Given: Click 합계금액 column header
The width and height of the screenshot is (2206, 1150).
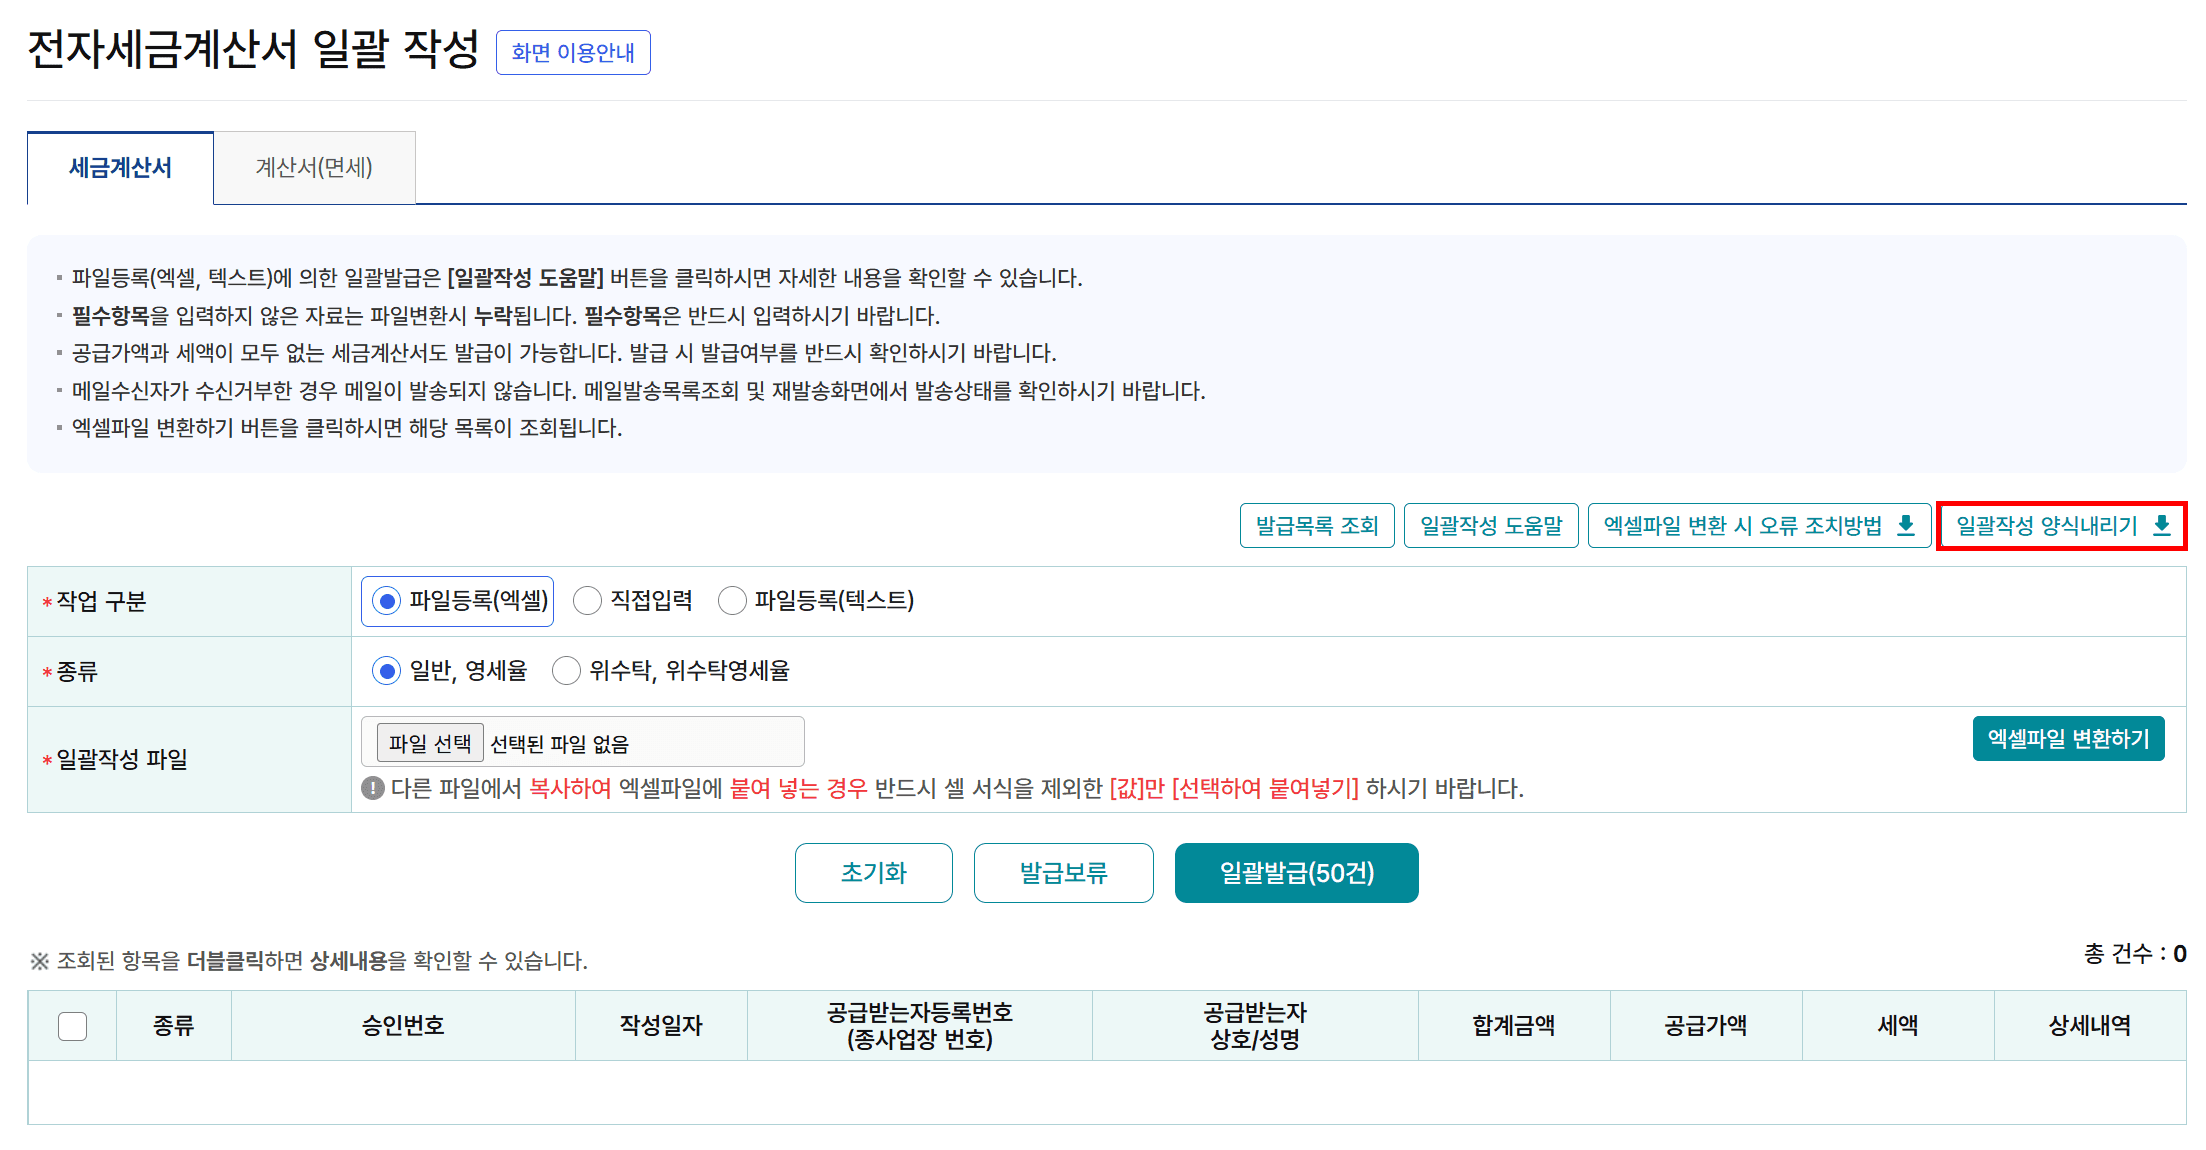Looking at the screenshot, I should 1513,1026.
